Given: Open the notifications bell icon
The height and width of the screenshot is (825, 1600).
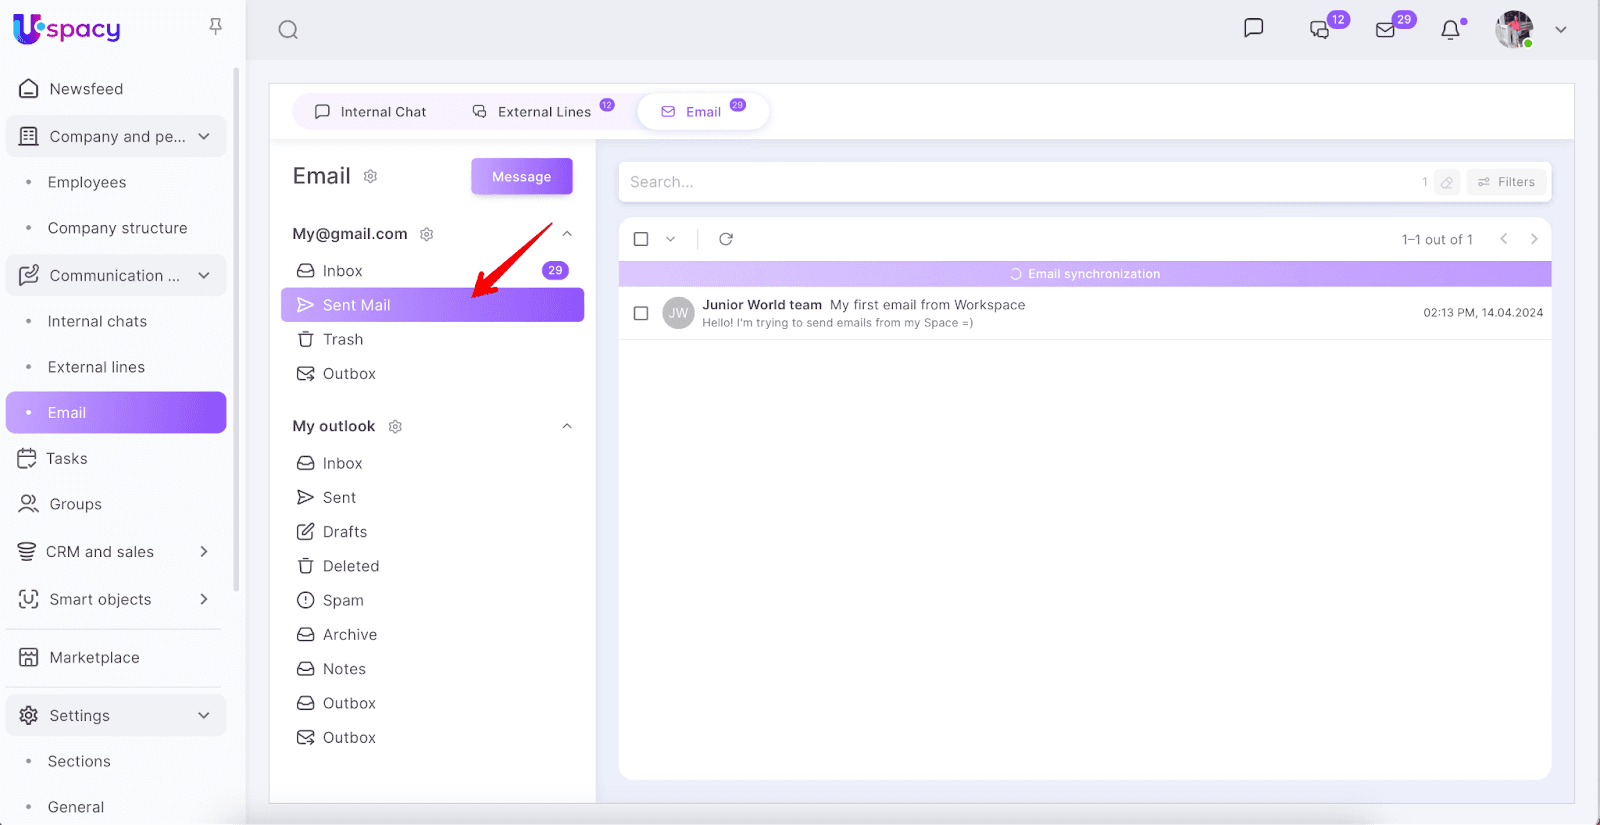Looking at the screenshot, I should [x=1450, y=30].
